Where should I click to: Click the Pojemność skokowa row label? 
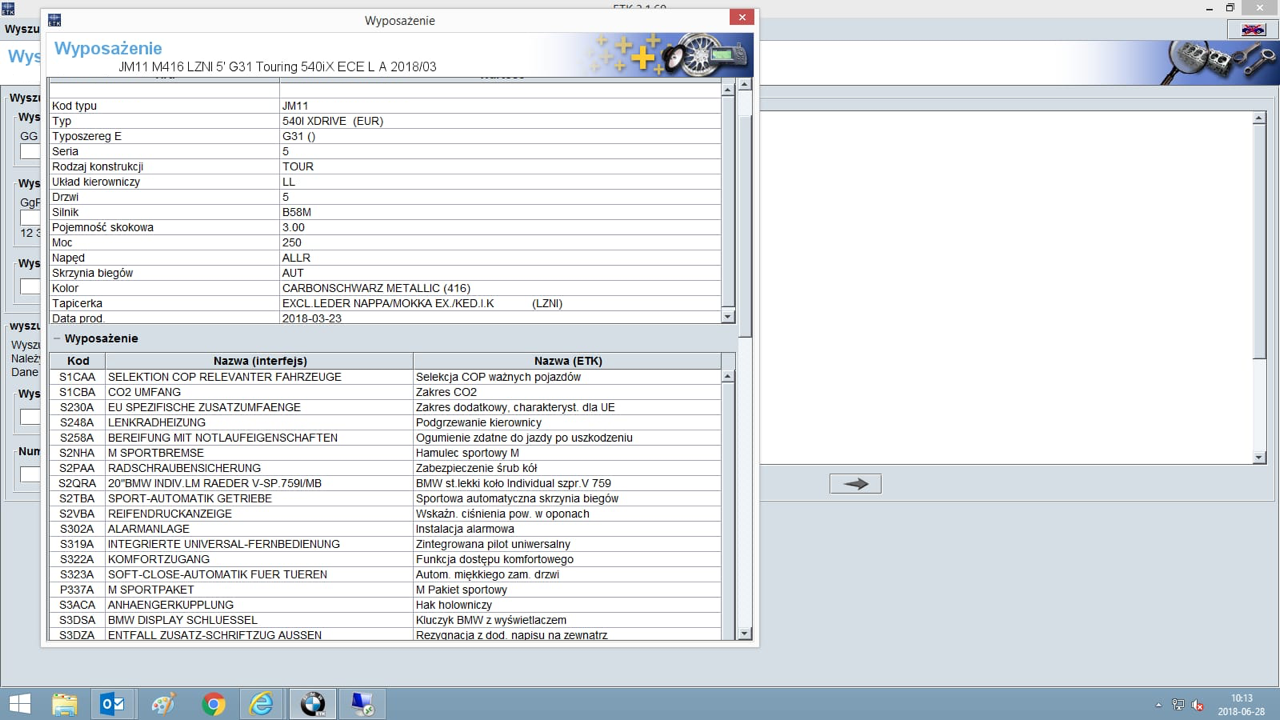pos(102,227)
